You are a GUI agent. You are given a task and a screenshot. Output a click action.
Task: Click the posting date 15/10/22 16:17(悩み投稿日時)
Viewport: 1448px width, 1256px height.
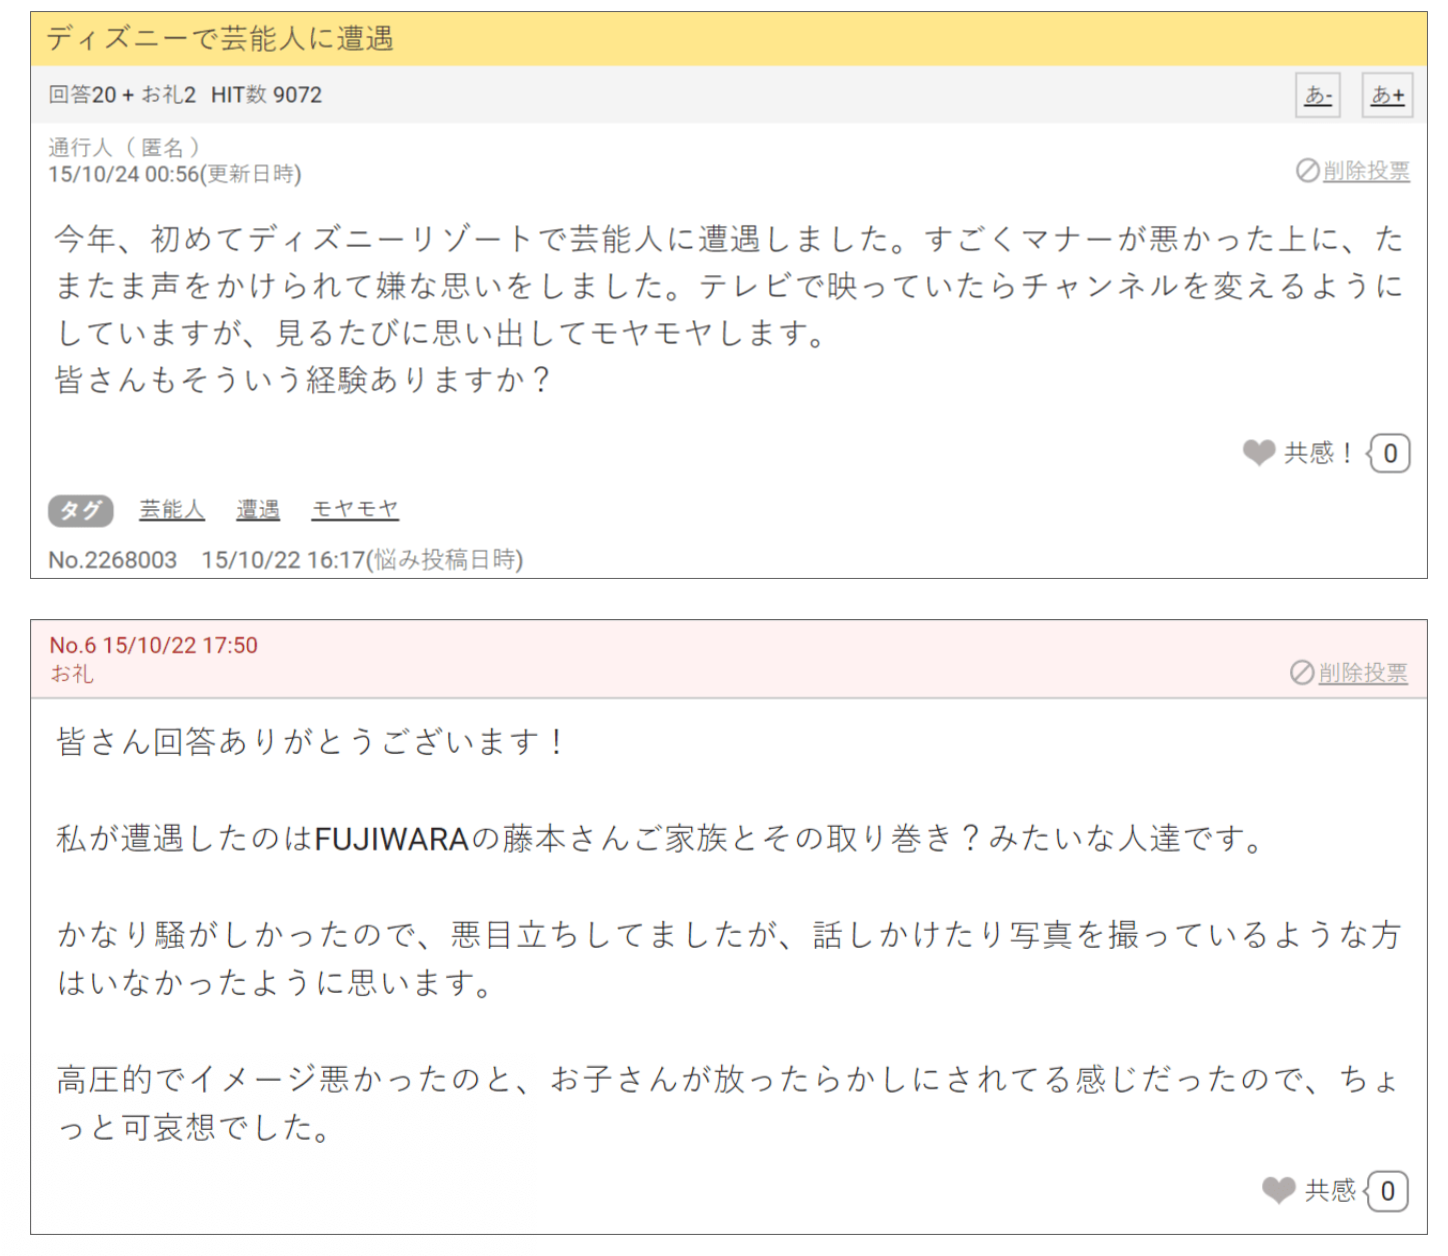(362, 560)
